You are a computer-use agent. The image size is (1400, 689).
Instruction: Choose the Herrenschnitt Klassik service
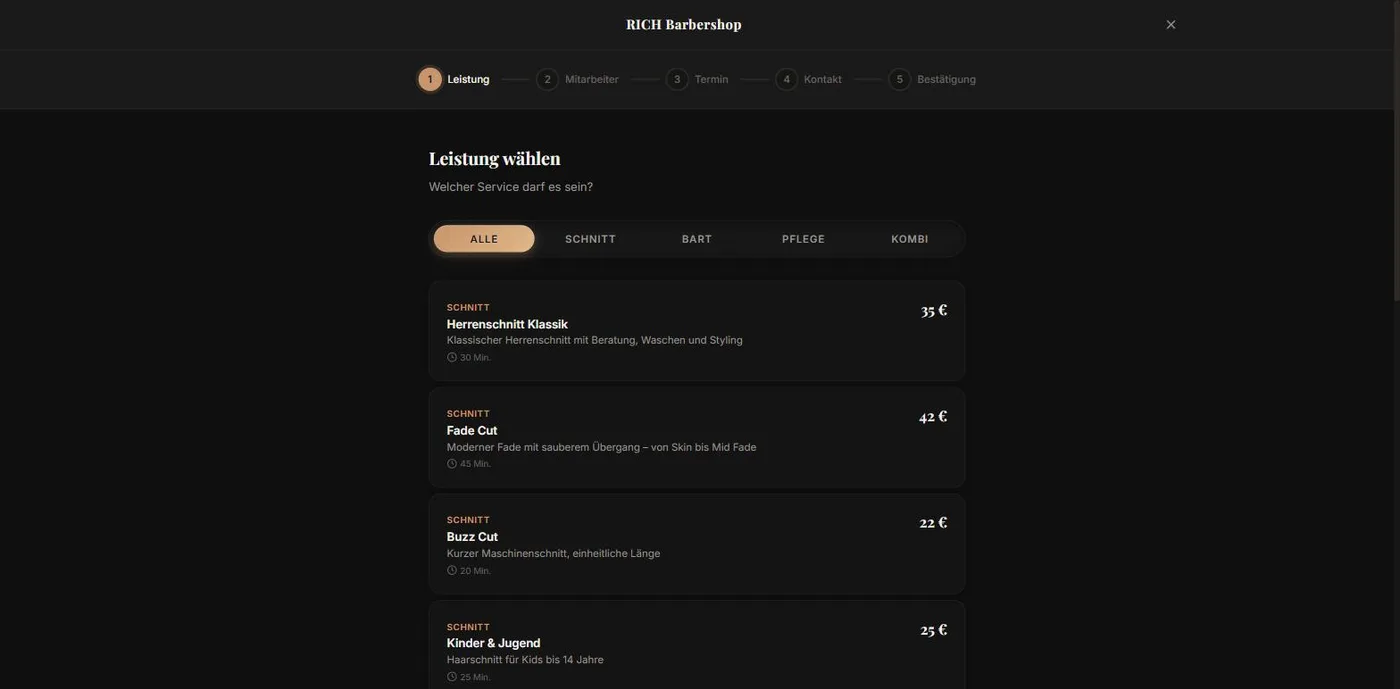click(697, 331)
